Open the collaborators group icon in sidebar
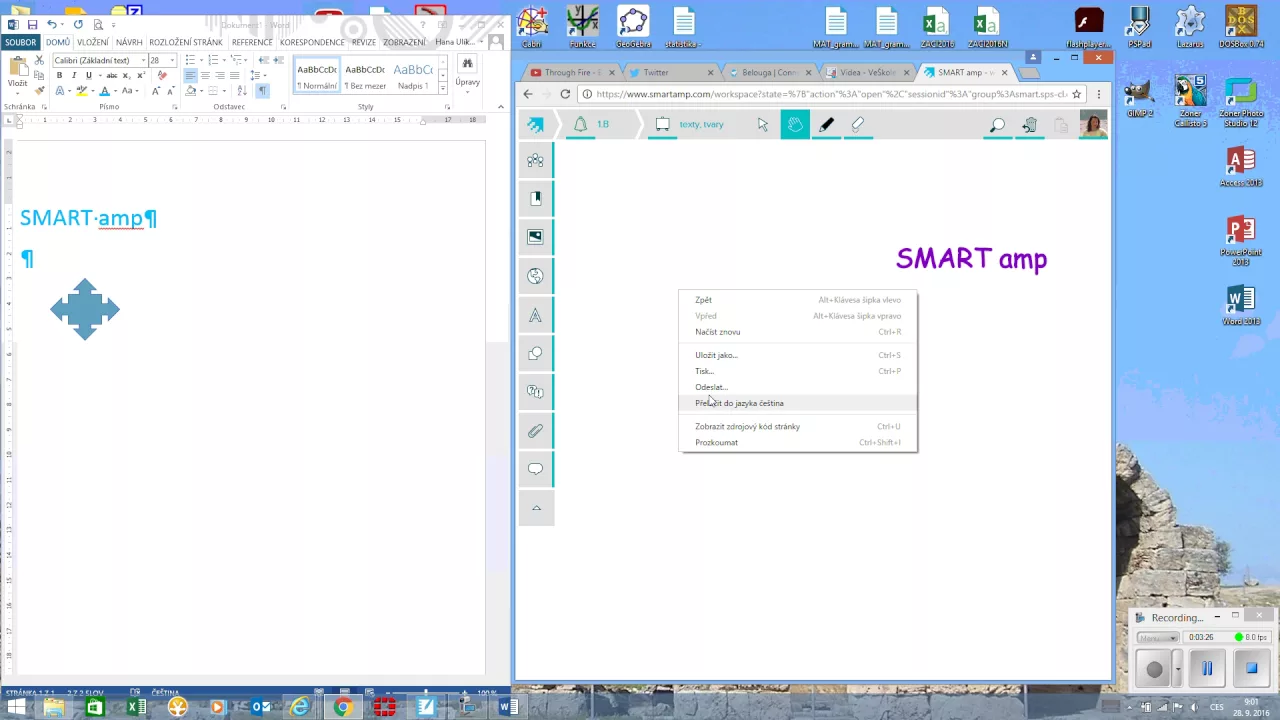Viewport: 1280px width, 720px height. point(536,160)
